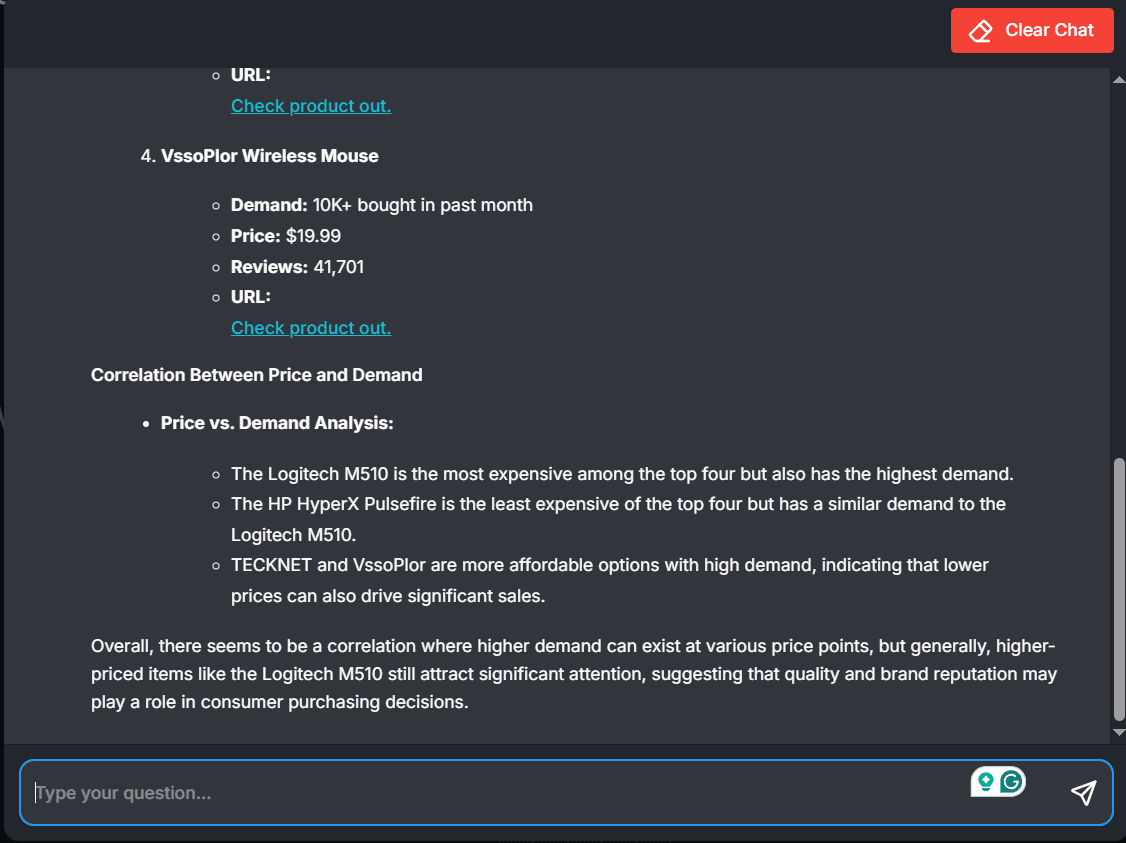
Task: Click the 'Correlation Between Price and Demand' heading
Action: [x=256, y=375]
